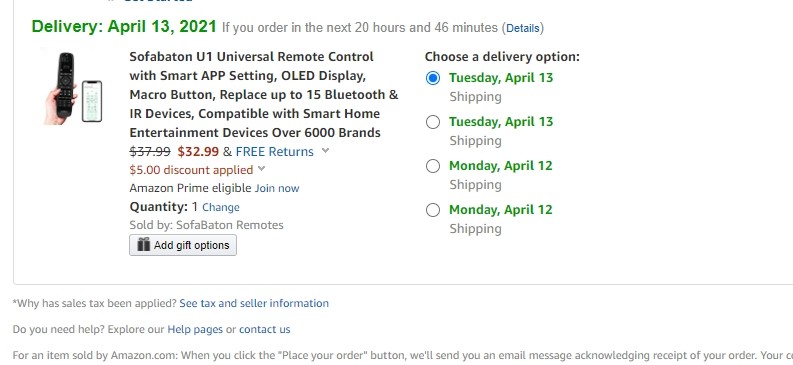
Task: Pick the last Monday, April 12 shipping radio
Action: pos(433,210)
